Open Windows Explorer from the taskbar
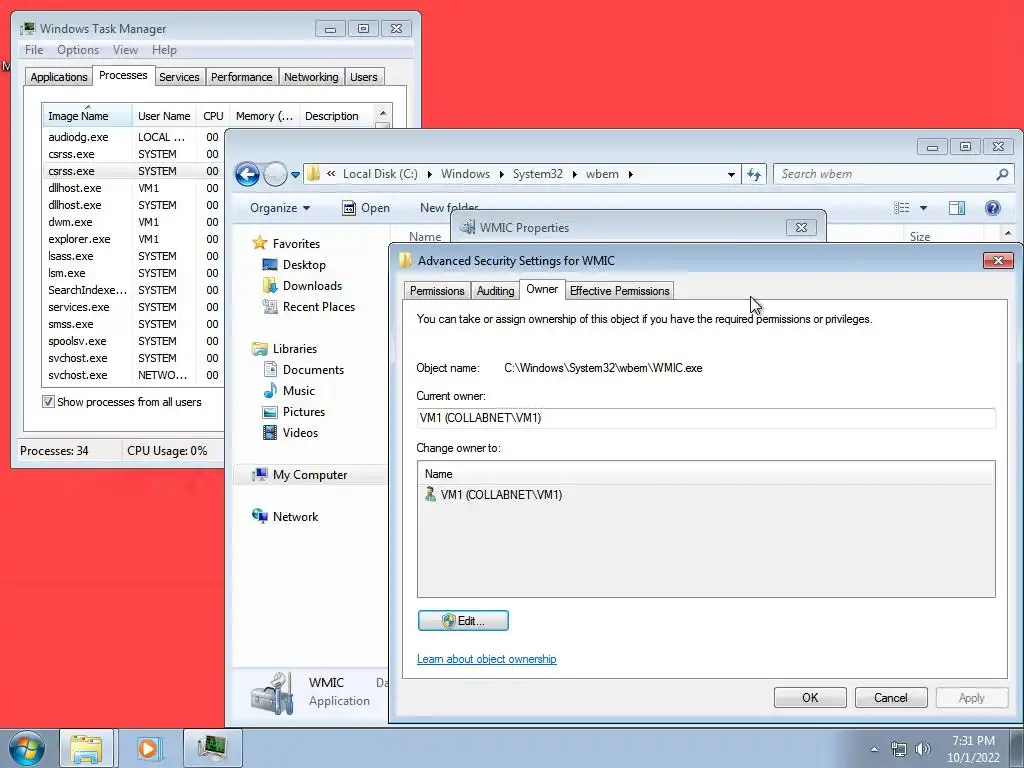The image size is (1024, 768). [86, 748]
